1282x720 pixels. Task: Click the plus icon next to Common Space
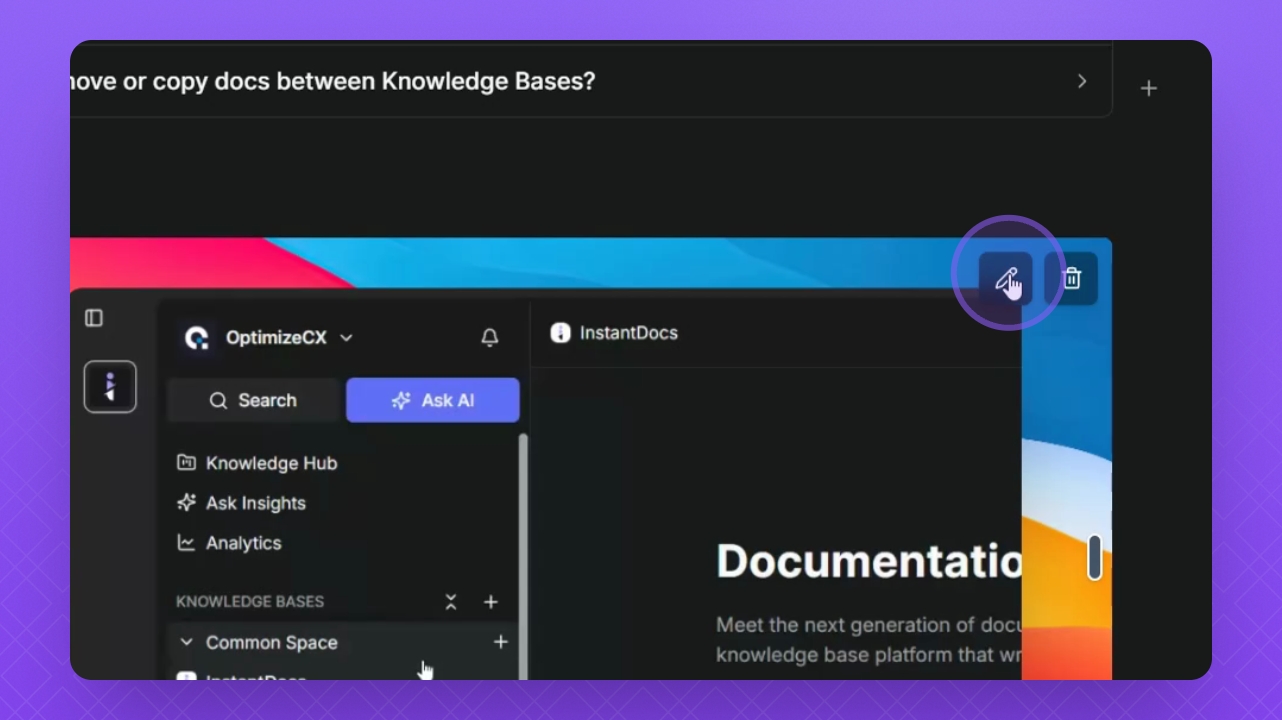pos(501,642)
